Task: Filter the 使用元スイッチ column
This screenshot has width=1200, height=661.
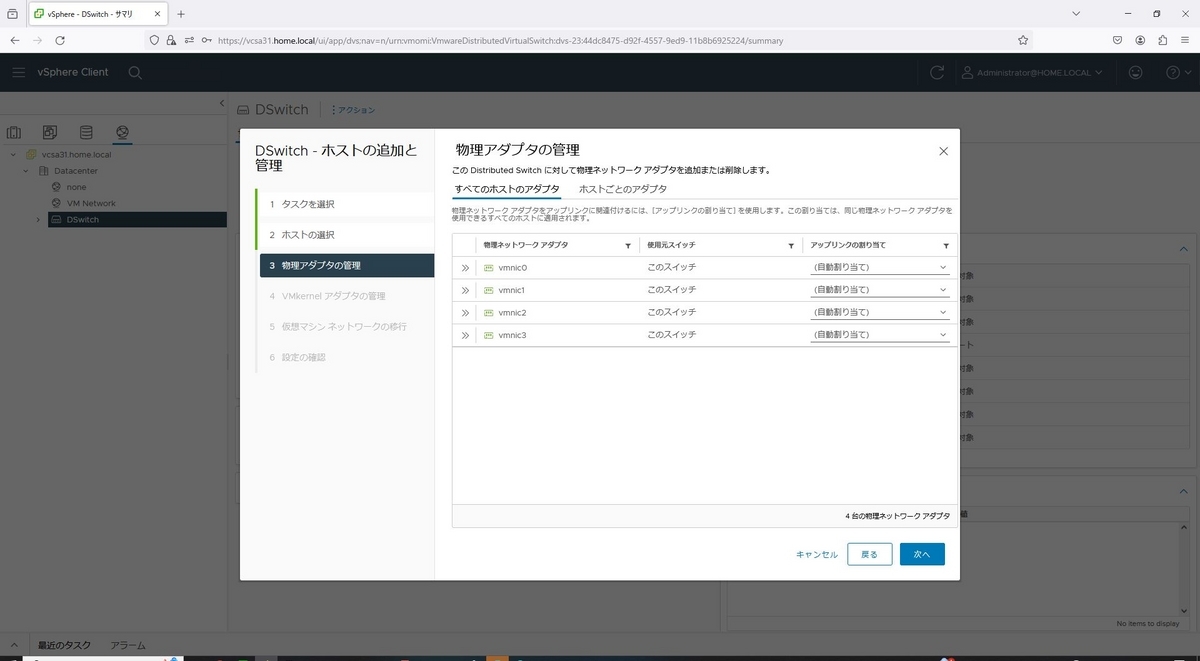Action: click(791, 245)
